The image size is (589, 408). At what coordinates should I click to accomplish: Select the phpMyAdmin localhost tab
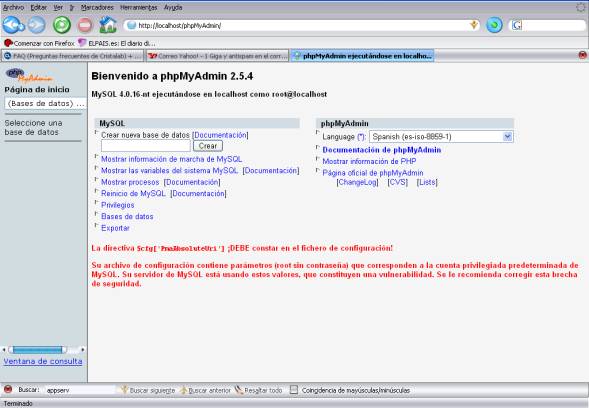pos(362,56)
